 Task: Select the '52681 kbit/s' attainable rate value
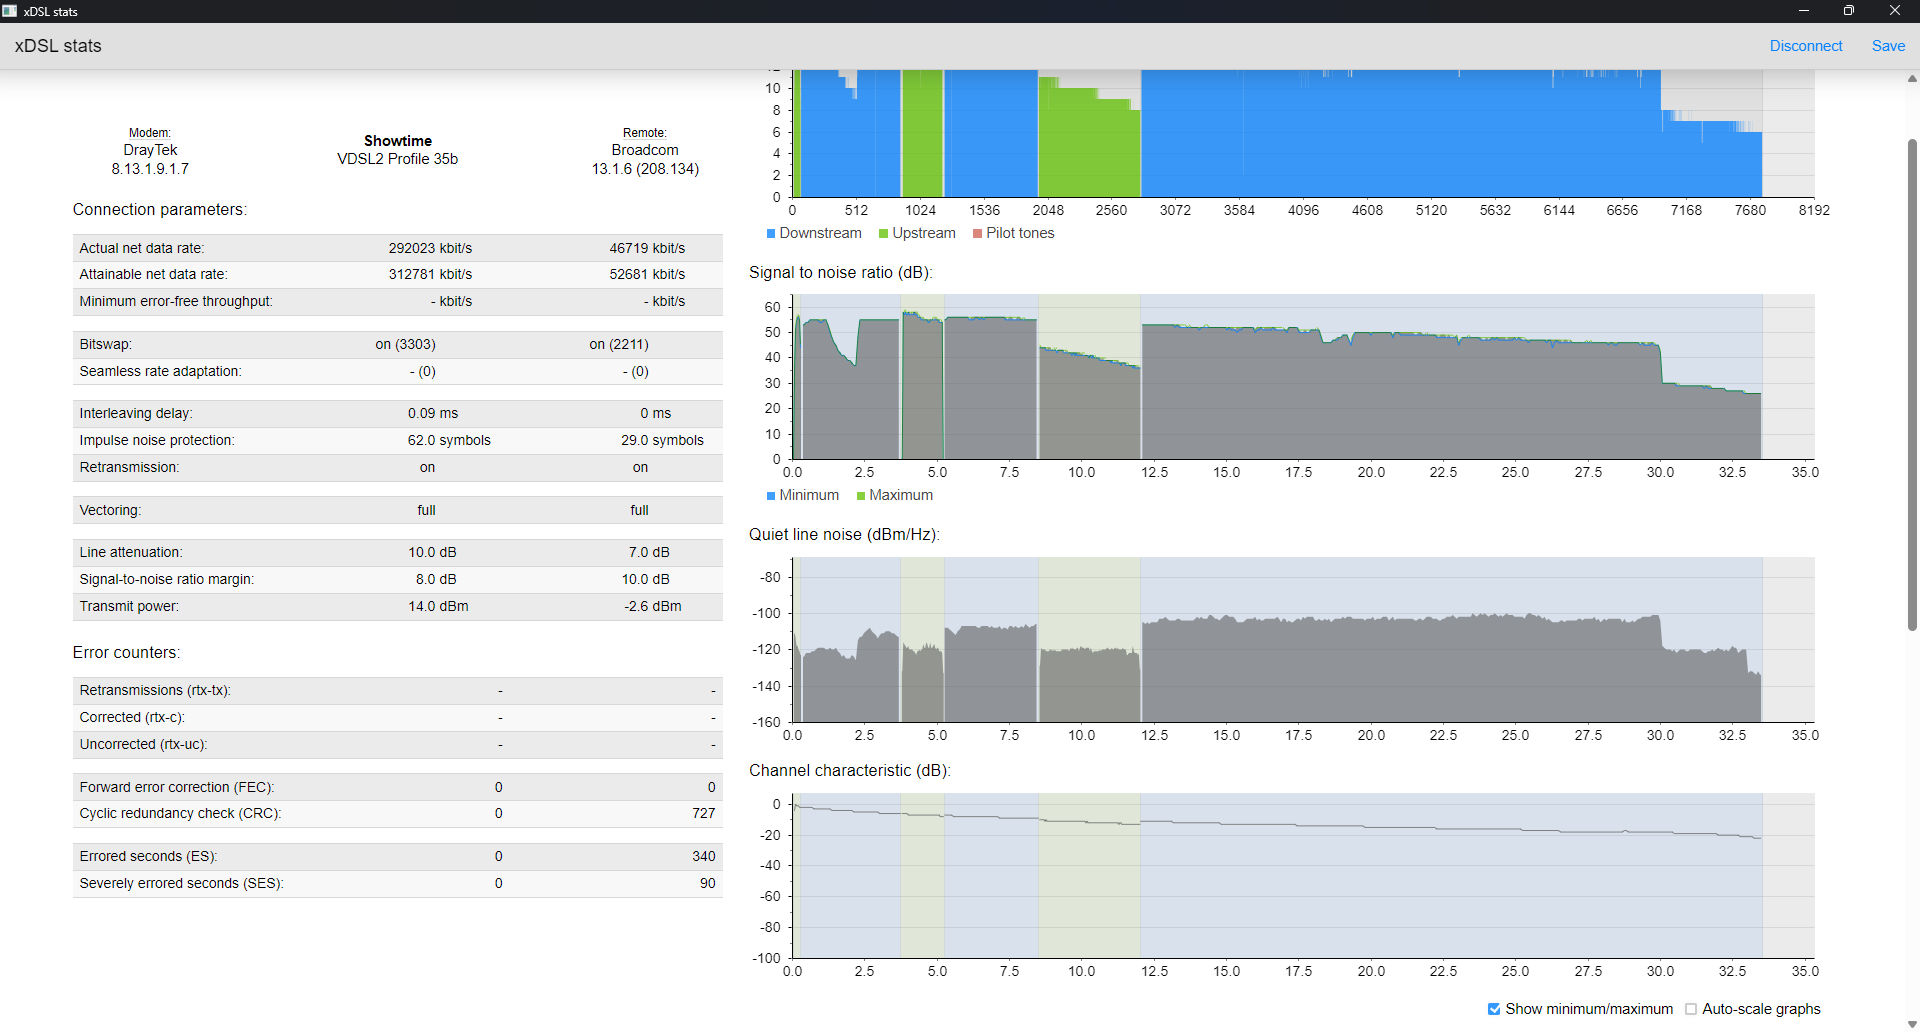tap(647, 274)
